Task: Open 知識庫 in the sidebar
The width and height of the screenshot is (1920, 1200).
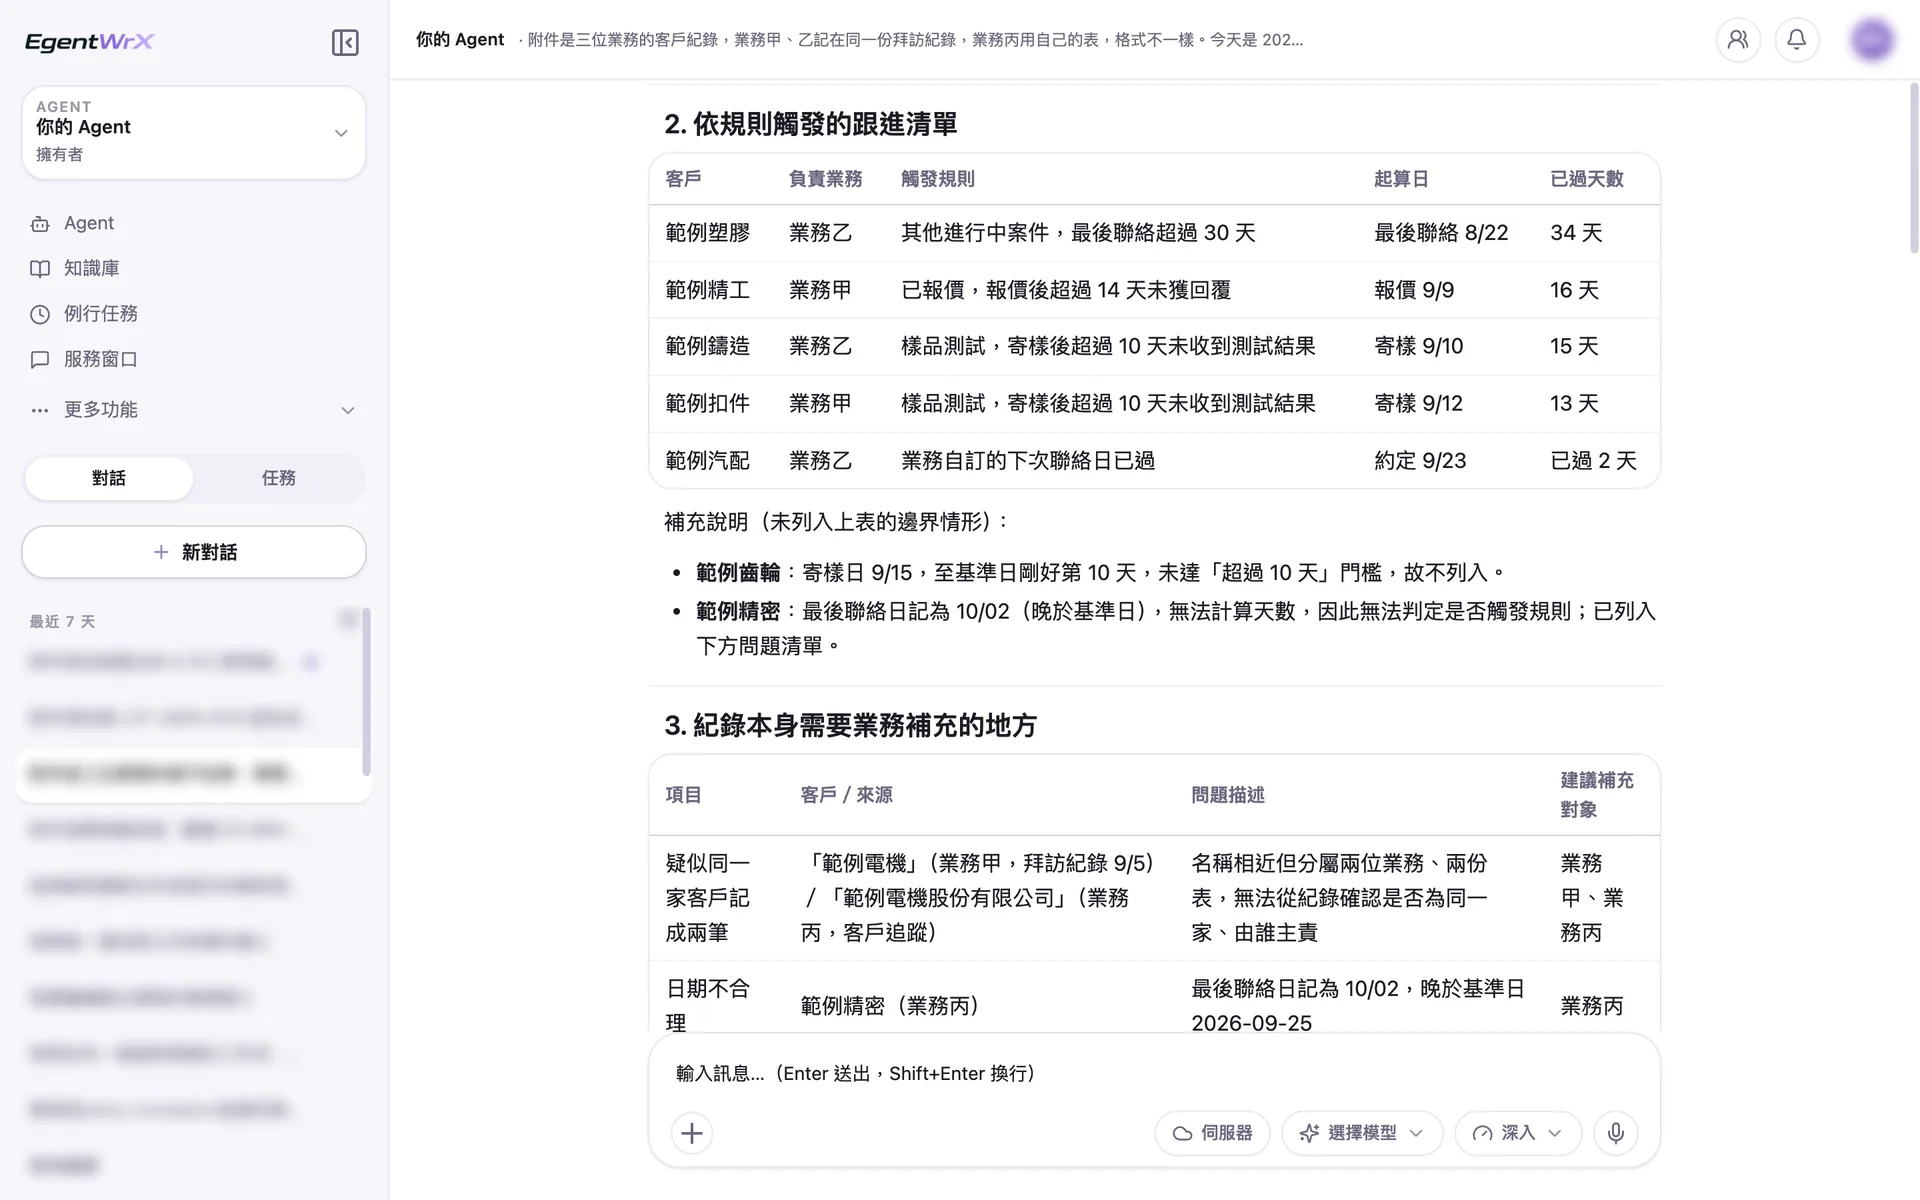Action: pos(92,268)
